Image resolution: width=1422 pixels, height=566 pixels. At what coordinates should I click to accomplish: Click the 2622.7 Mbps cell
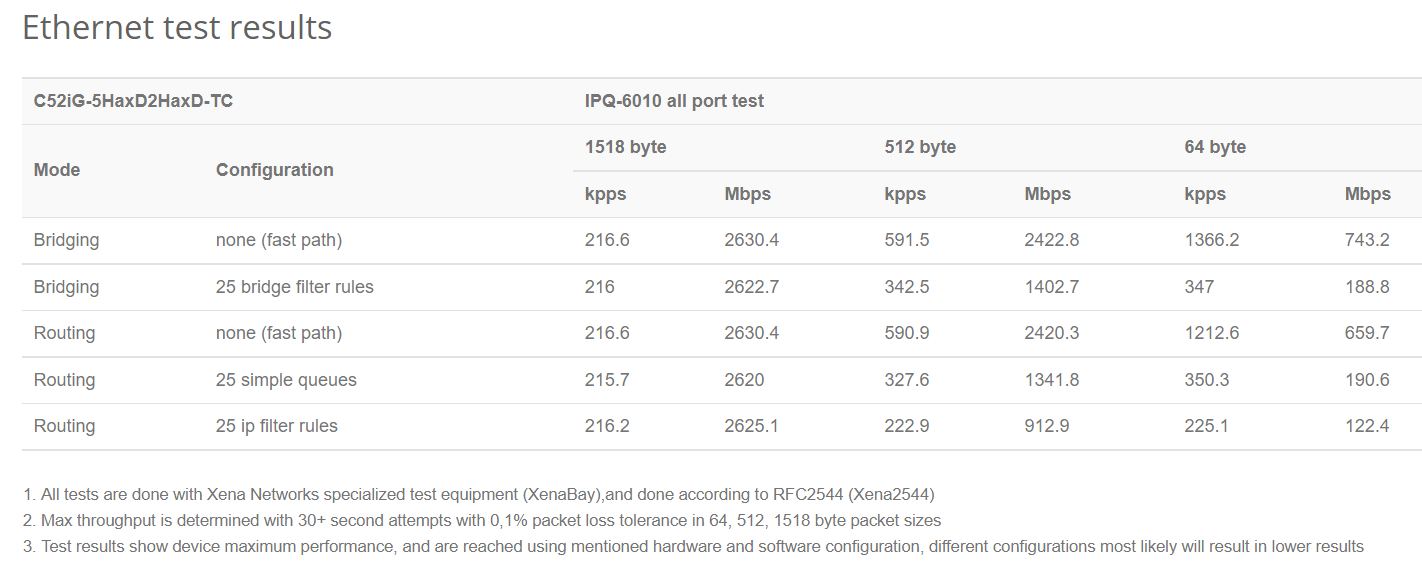751,287
